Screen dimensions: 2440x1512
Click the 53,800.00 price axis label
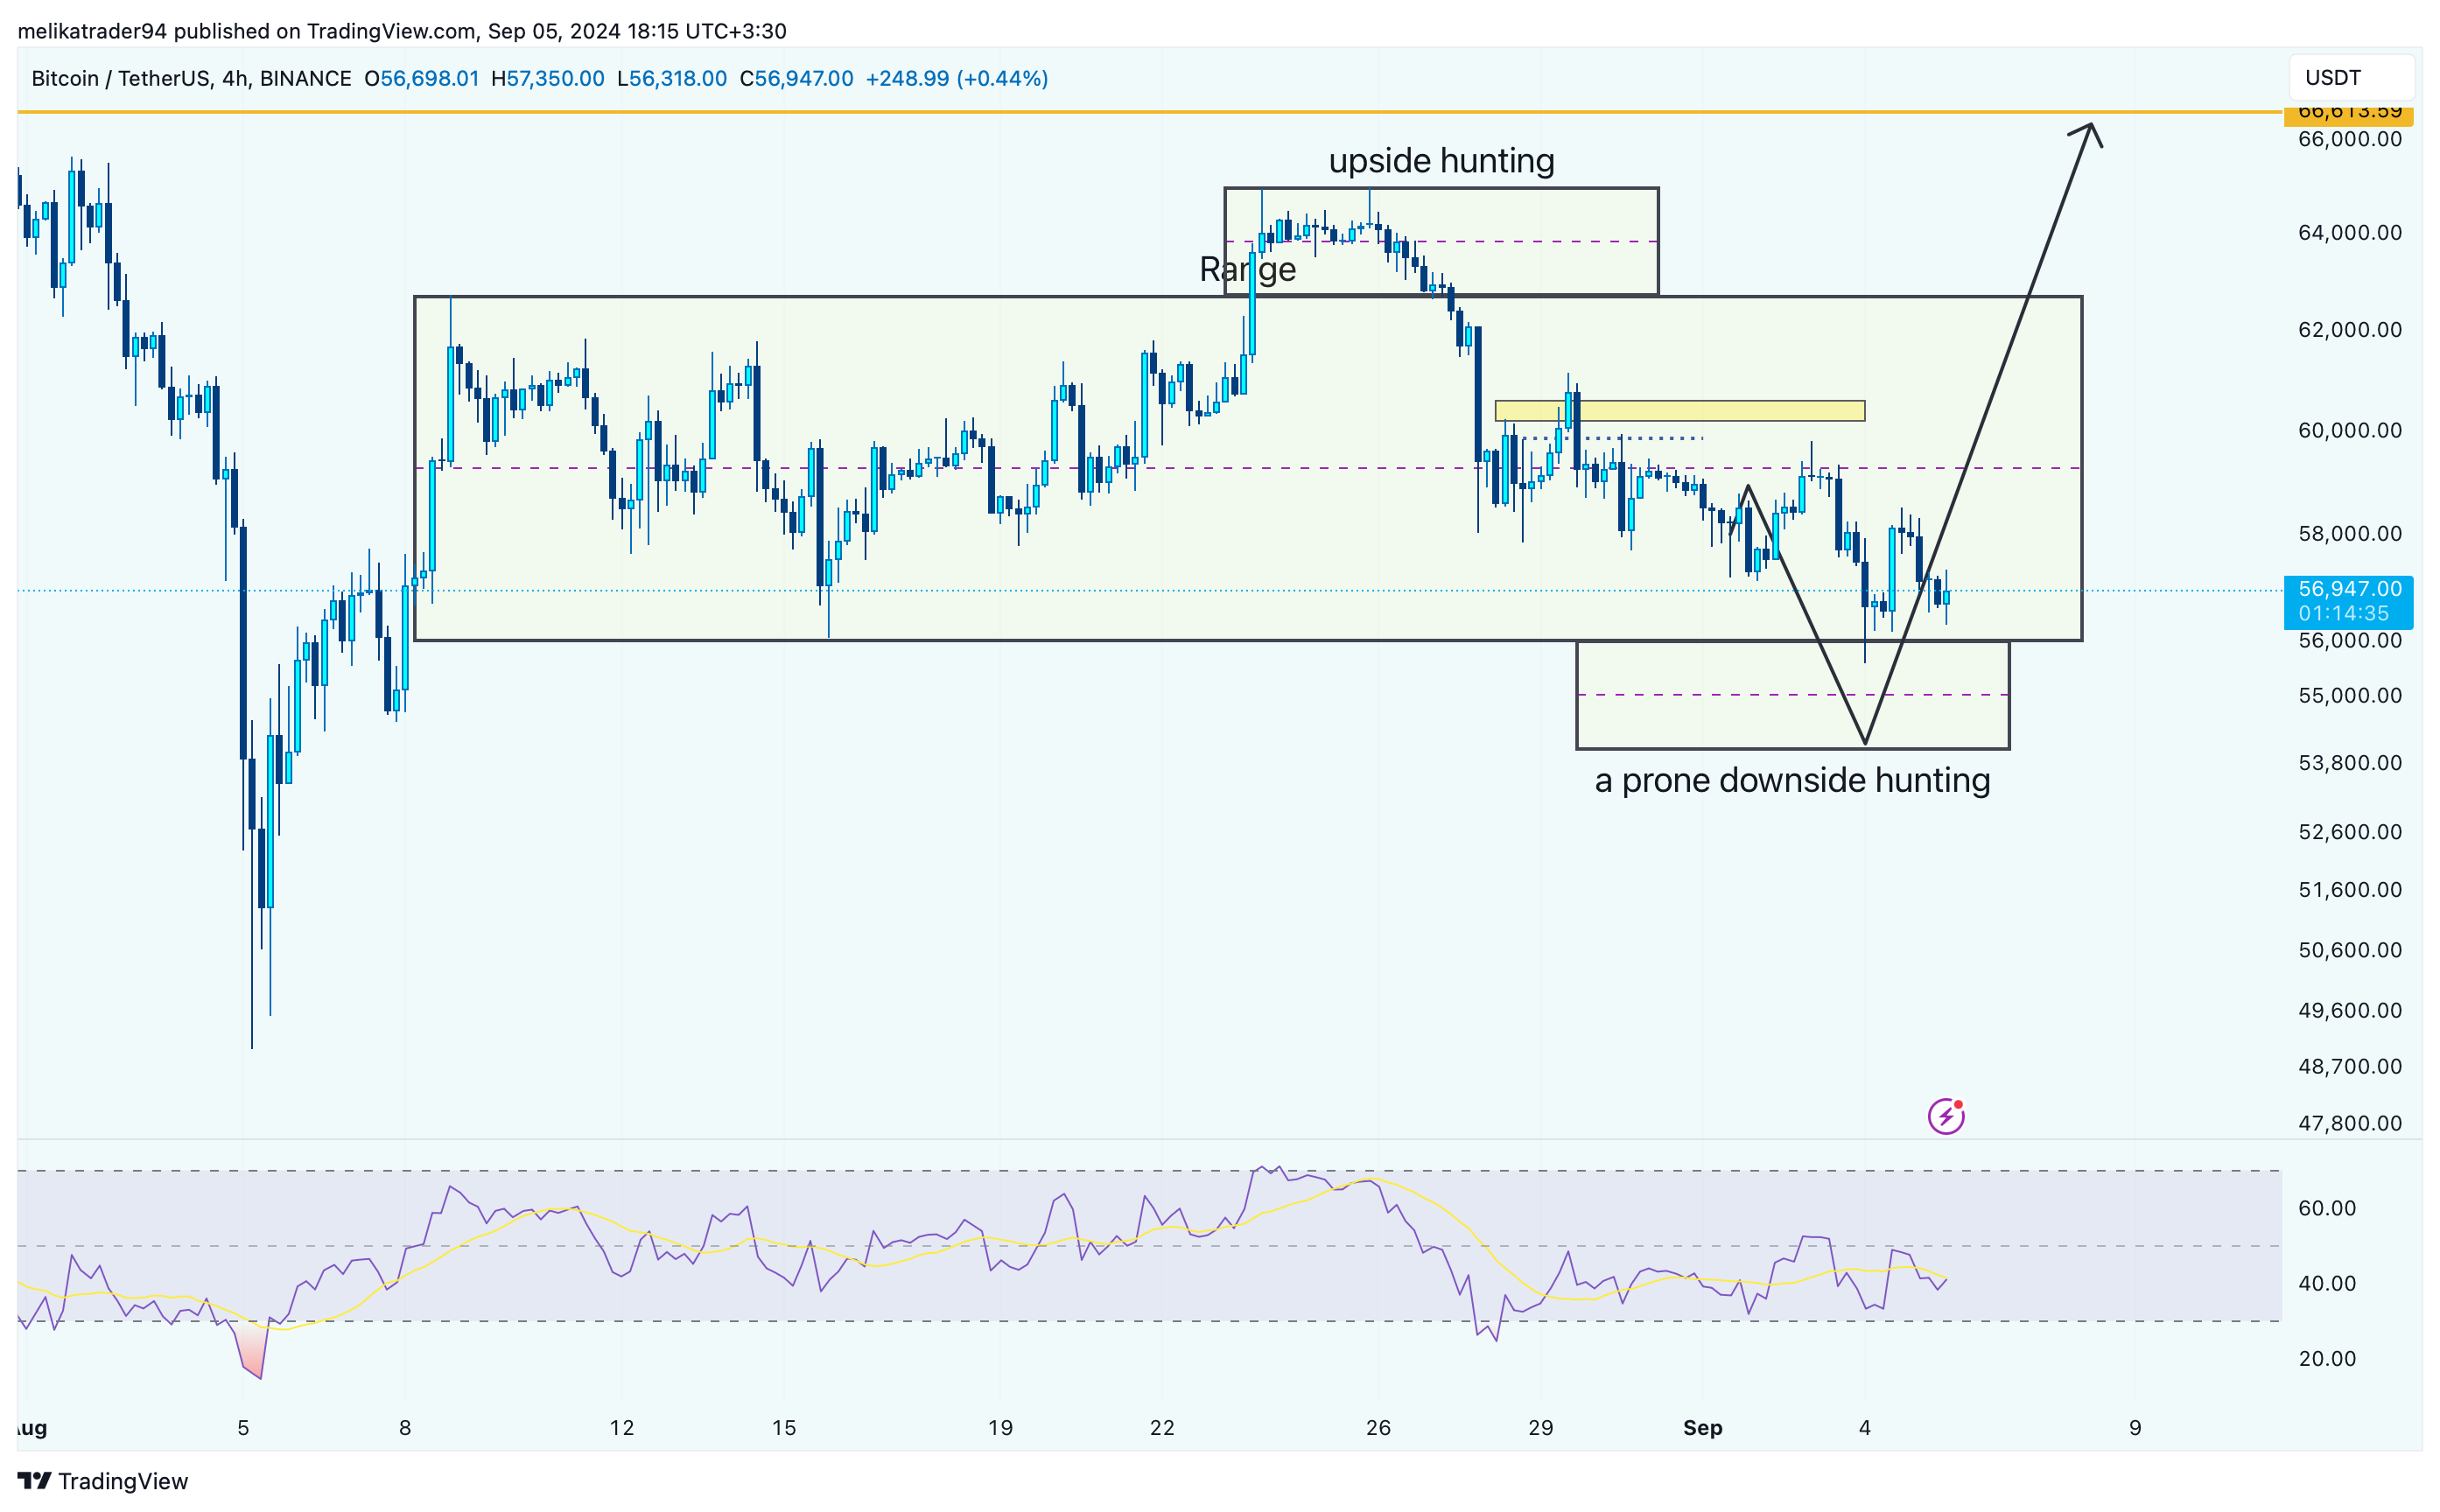click(x=2349, y=762)
